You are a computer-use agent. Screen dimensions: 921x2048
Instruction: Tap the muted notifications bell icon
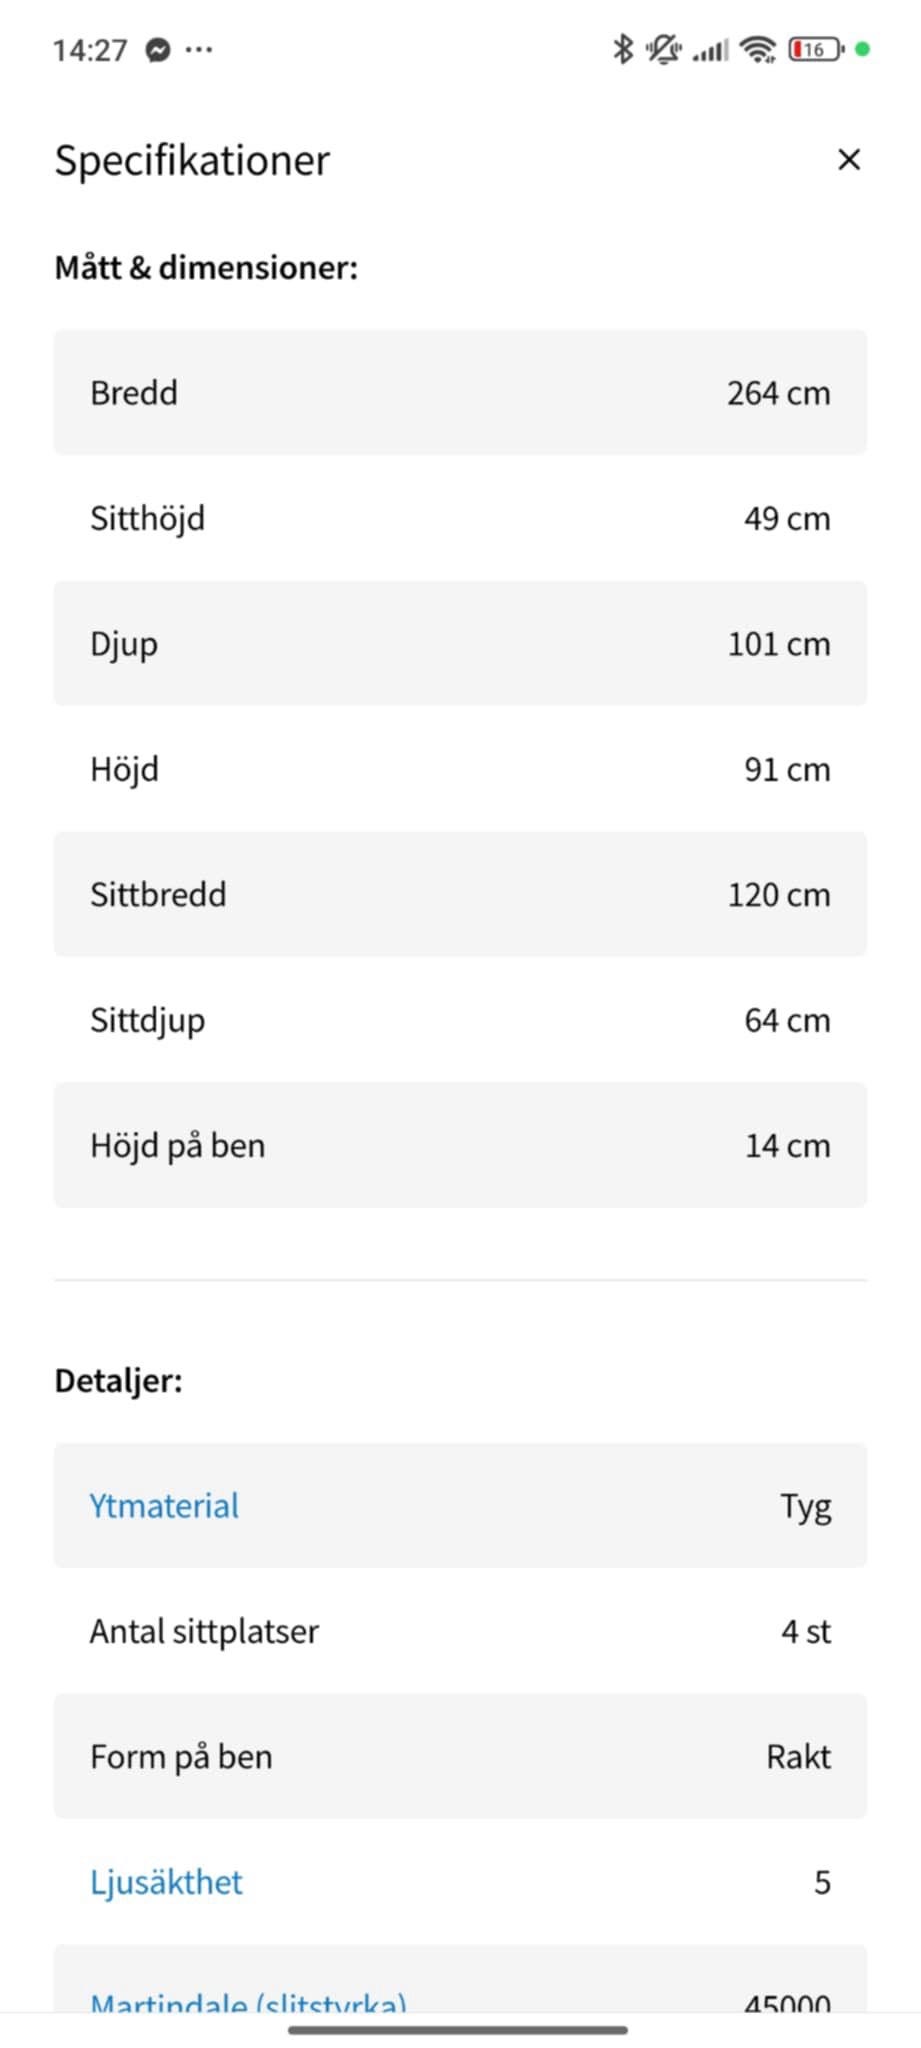[662, 48]
